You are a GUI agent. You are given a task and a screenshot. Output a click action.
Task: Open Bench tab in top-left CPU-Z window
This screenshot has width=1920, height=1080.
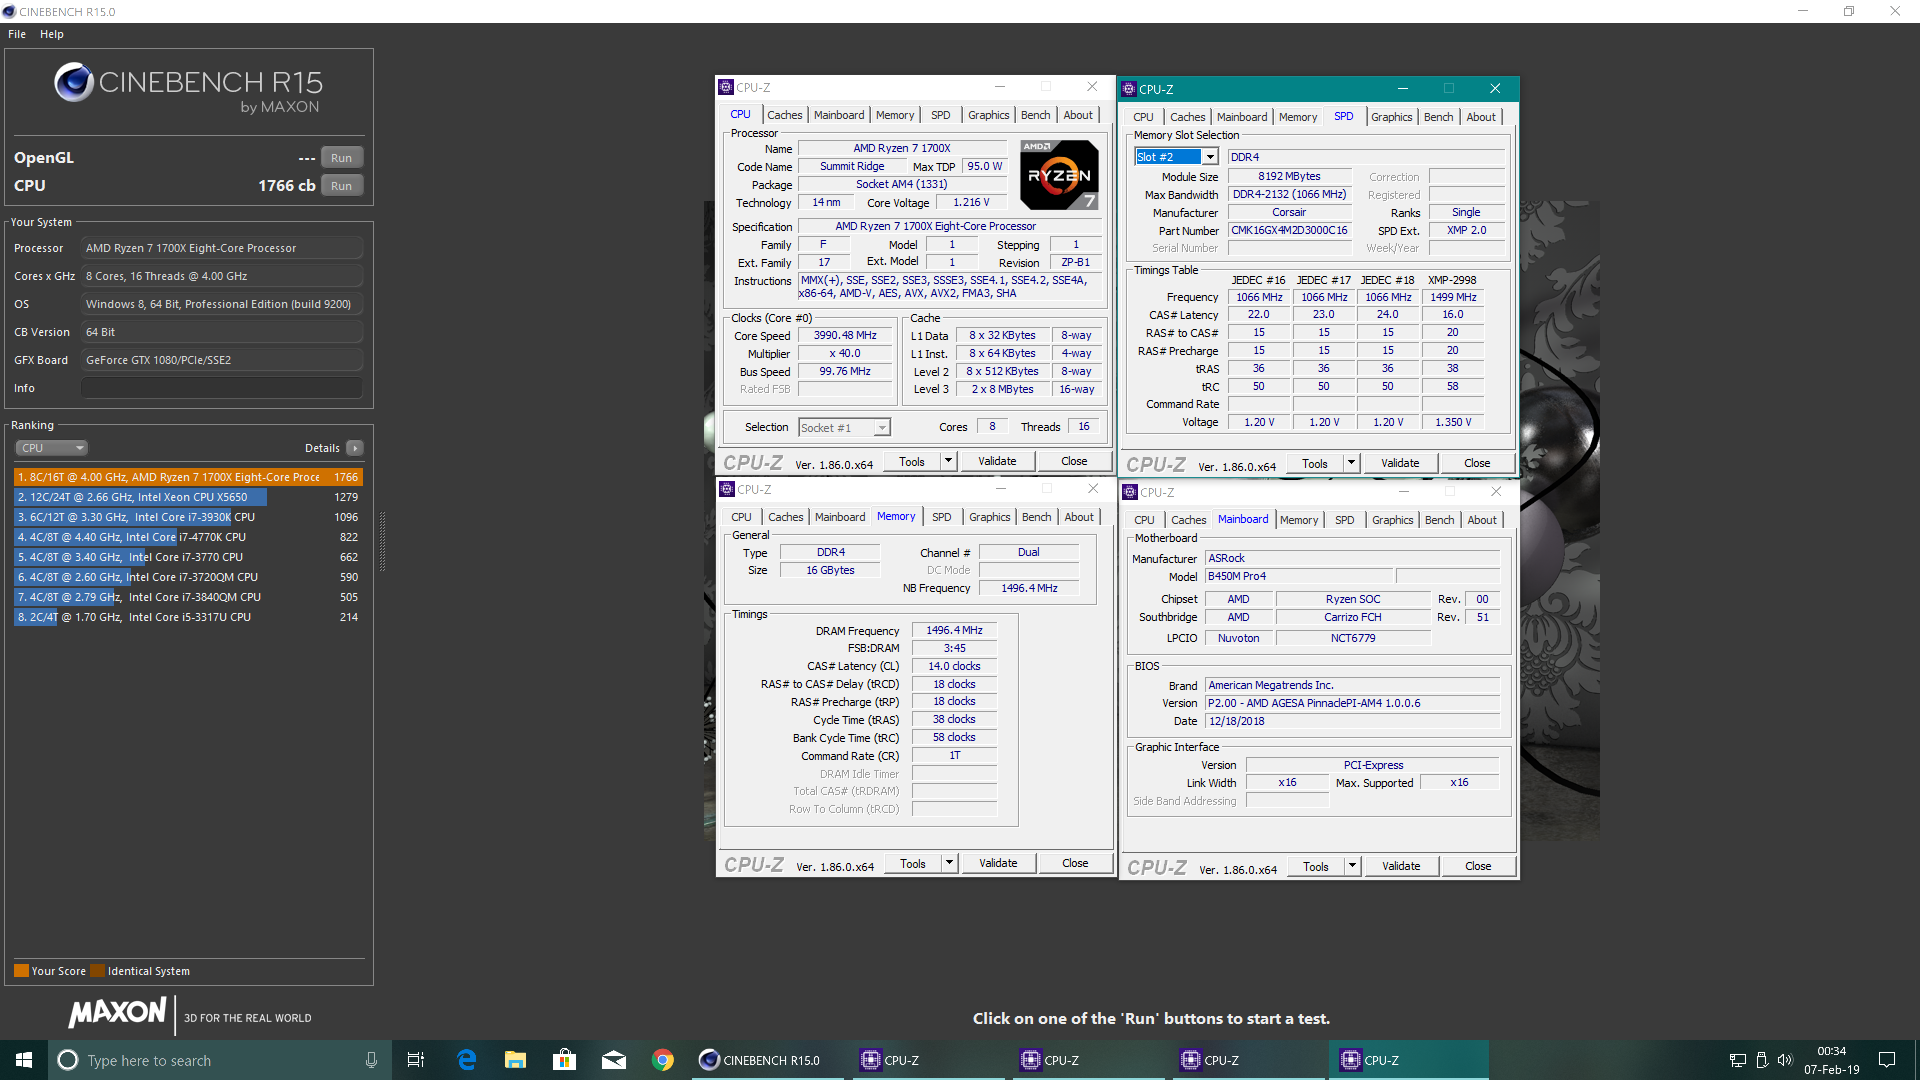(x=1036, y=115)
